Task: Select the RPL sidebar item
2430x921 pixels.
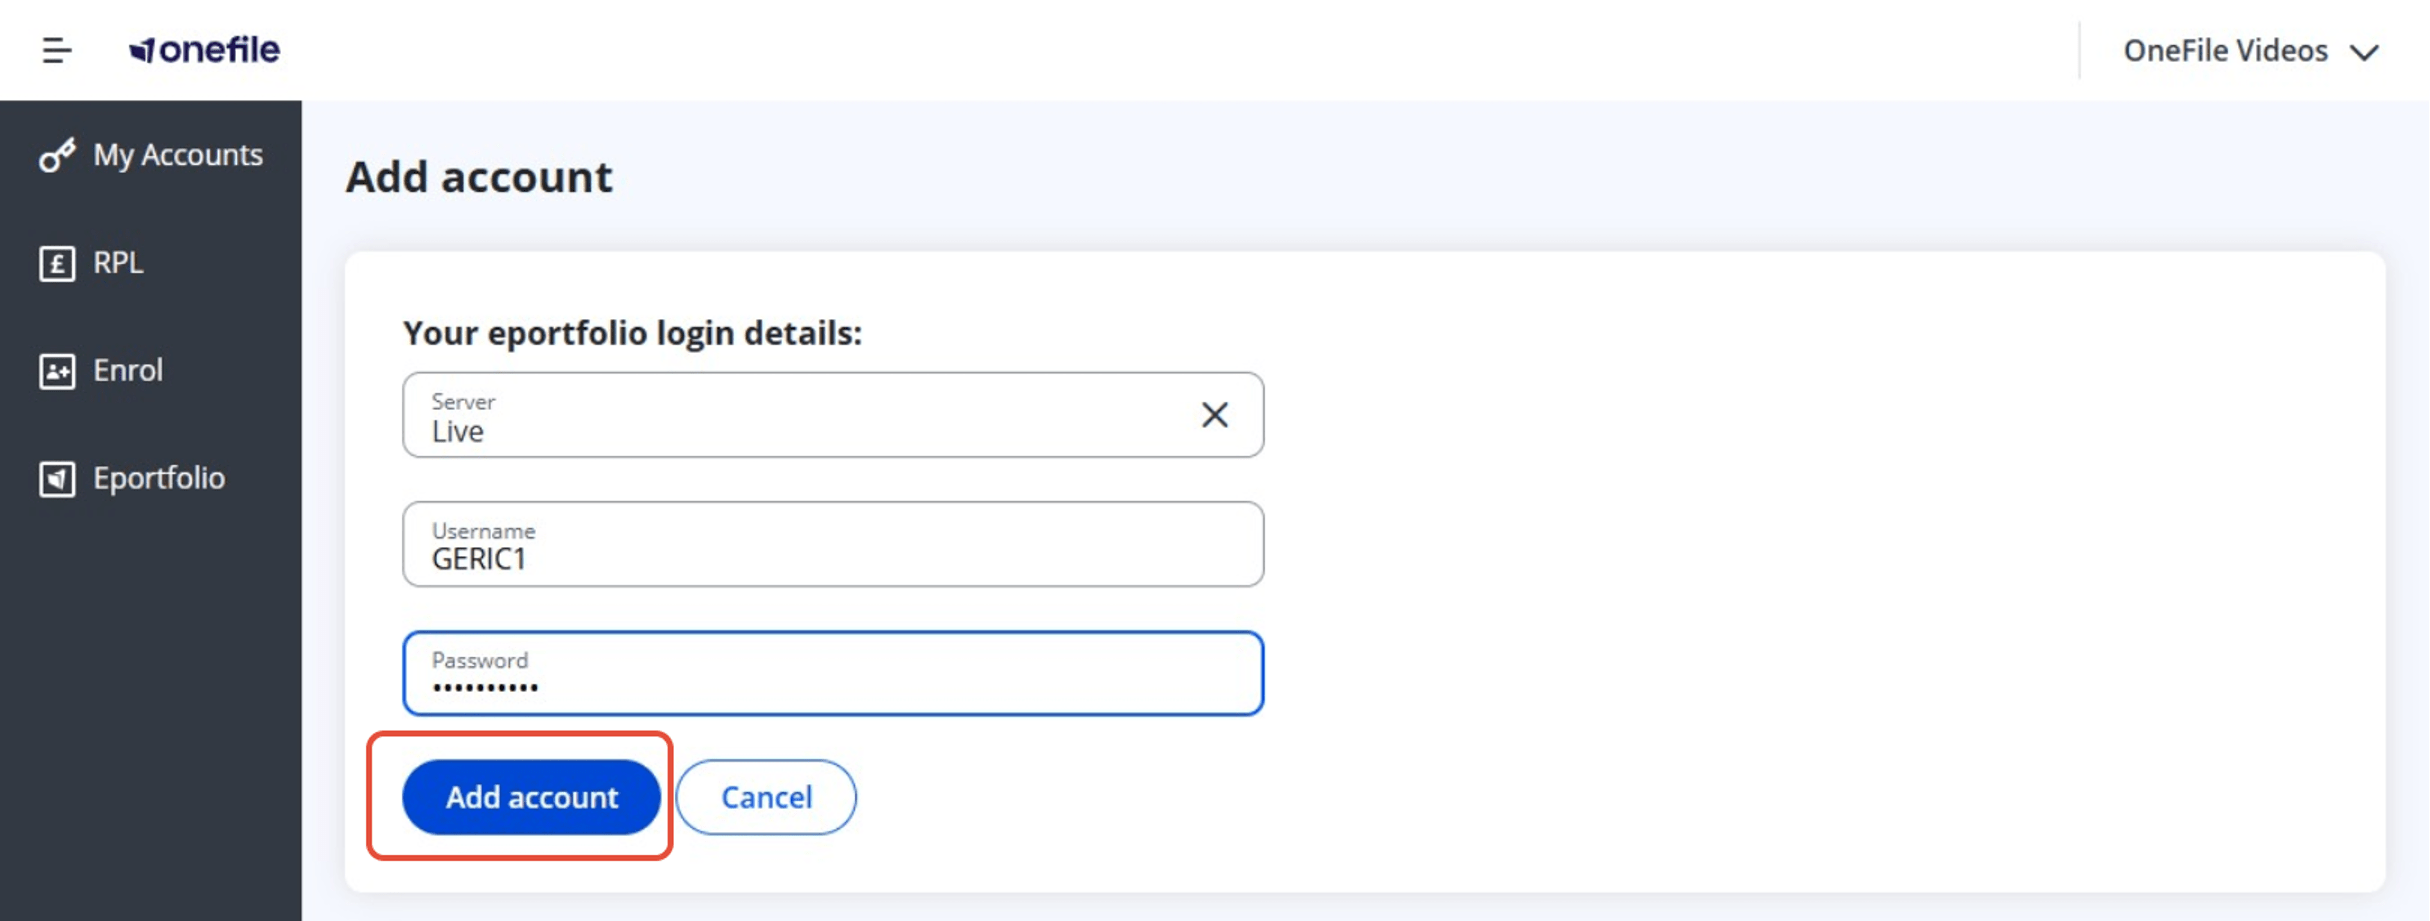Action: click(151, 263)
